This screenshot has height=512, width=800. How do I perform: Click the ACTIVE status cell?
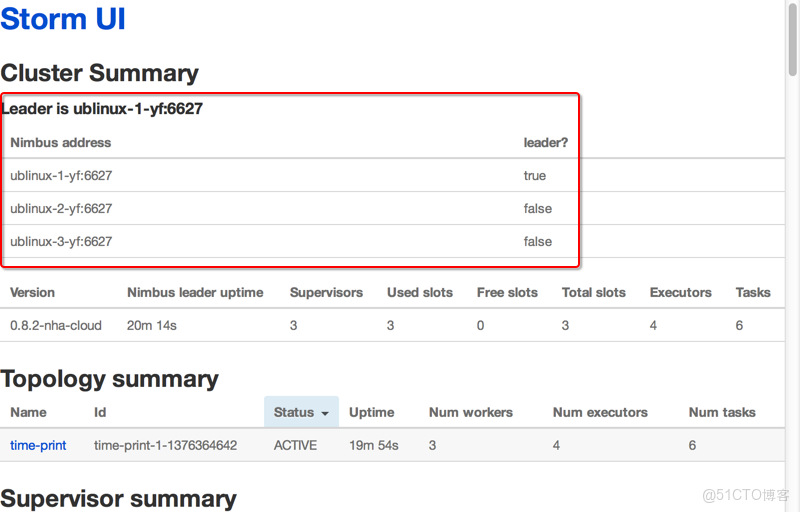295,445
